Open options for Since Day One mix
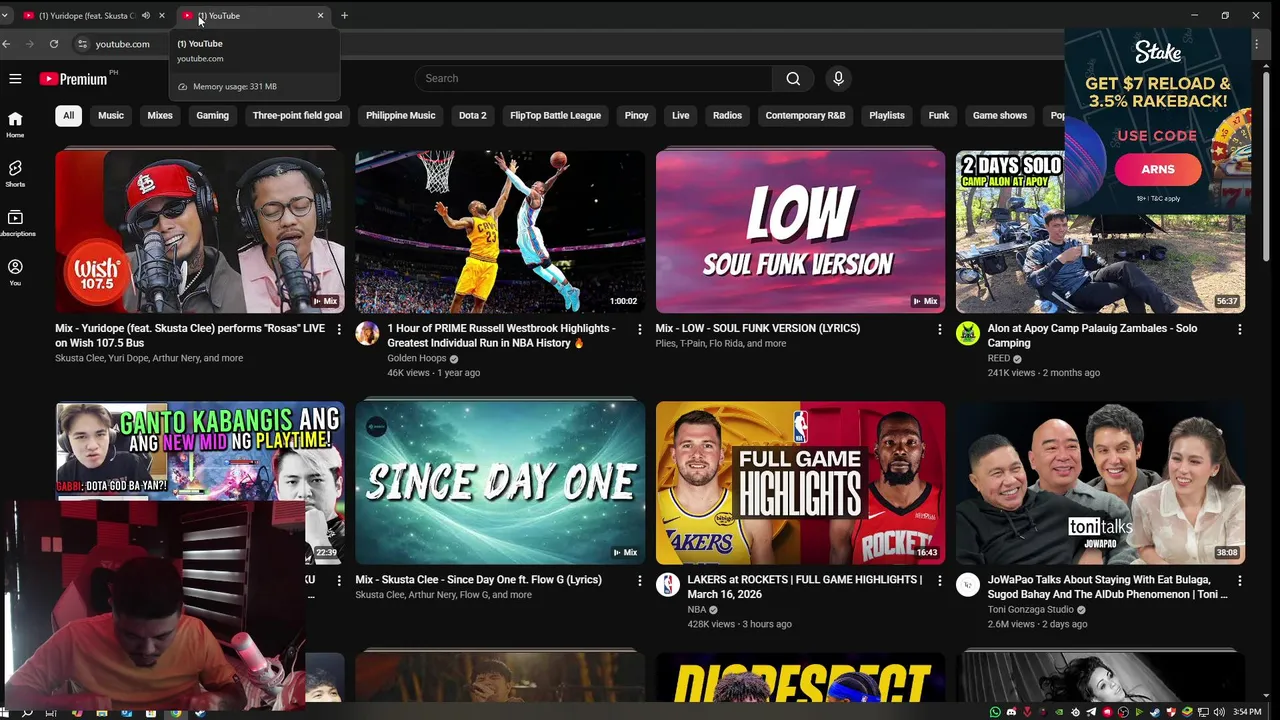This screenshot has width=1280, height=720. [x=640, y=580]
